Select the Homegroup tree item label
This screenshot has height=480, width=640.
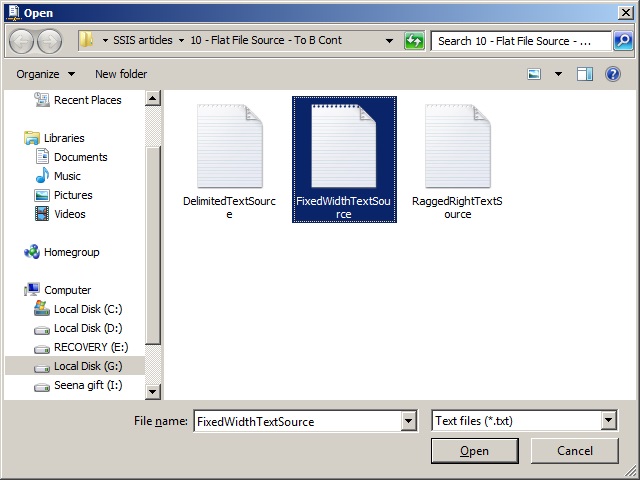pos(71,252)
